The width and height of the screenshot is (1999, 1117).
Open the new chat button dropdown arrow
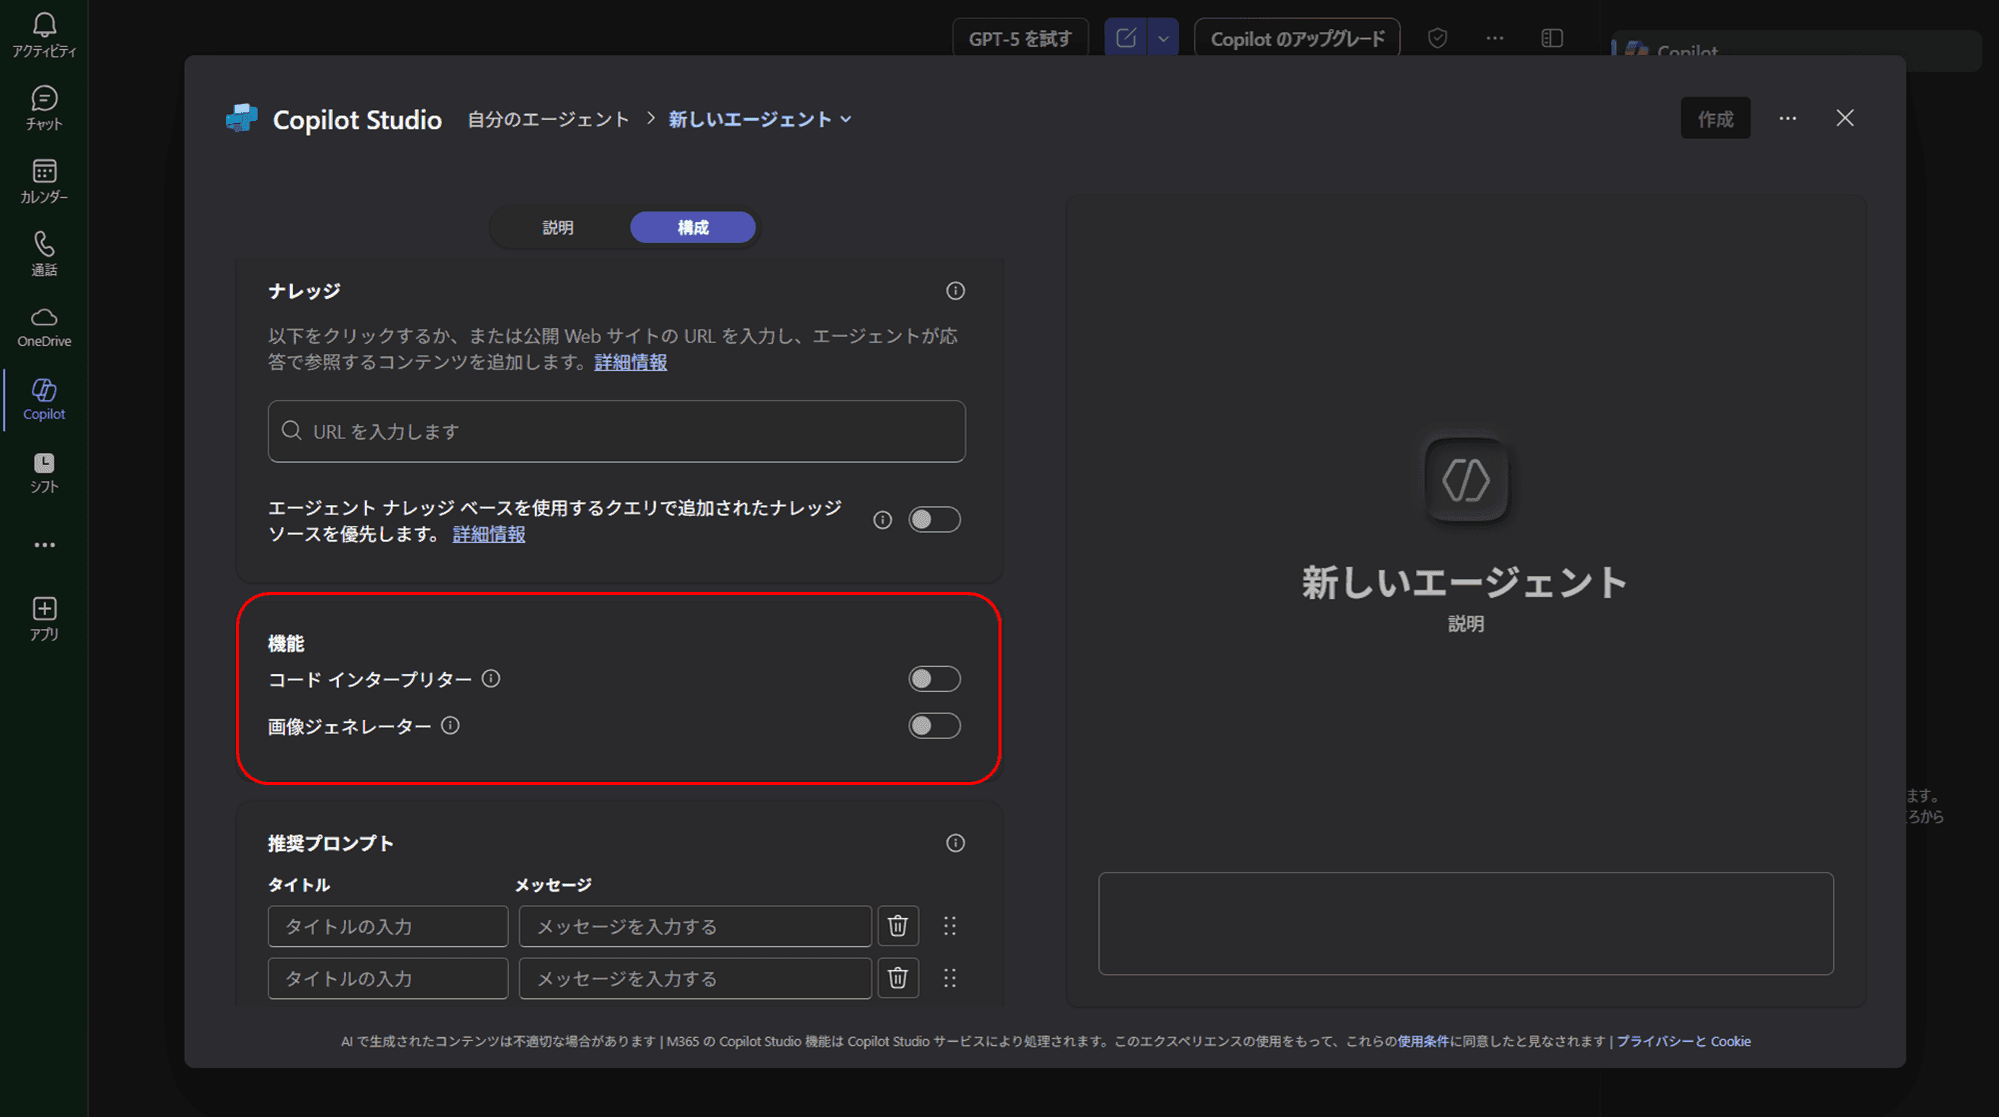[1162, 37]
